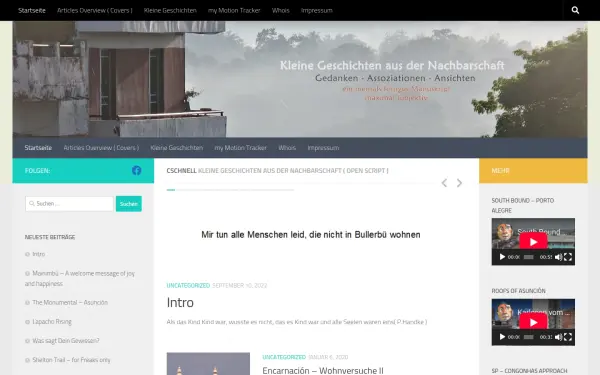The height and width of the screenshot is (375, 600).
Task: Click play control on Roofs of Asunción player
Action: point(502,337)
